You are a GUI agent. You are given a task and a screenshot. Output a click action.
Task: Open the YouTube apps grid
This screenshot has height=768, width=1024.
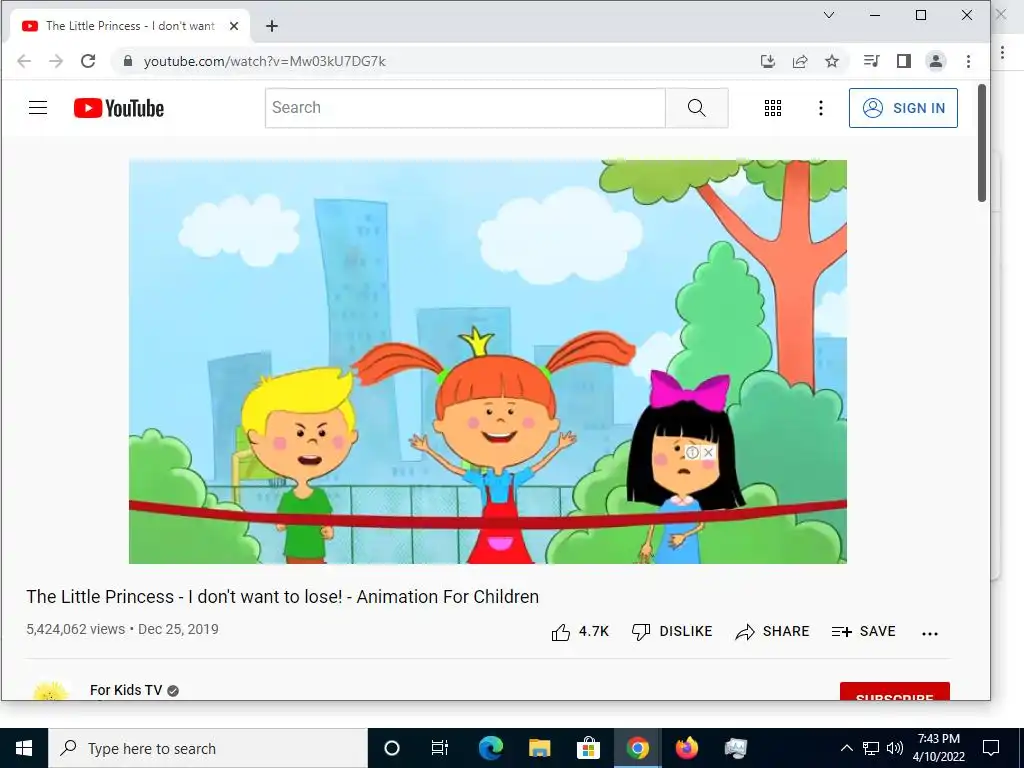773,108
